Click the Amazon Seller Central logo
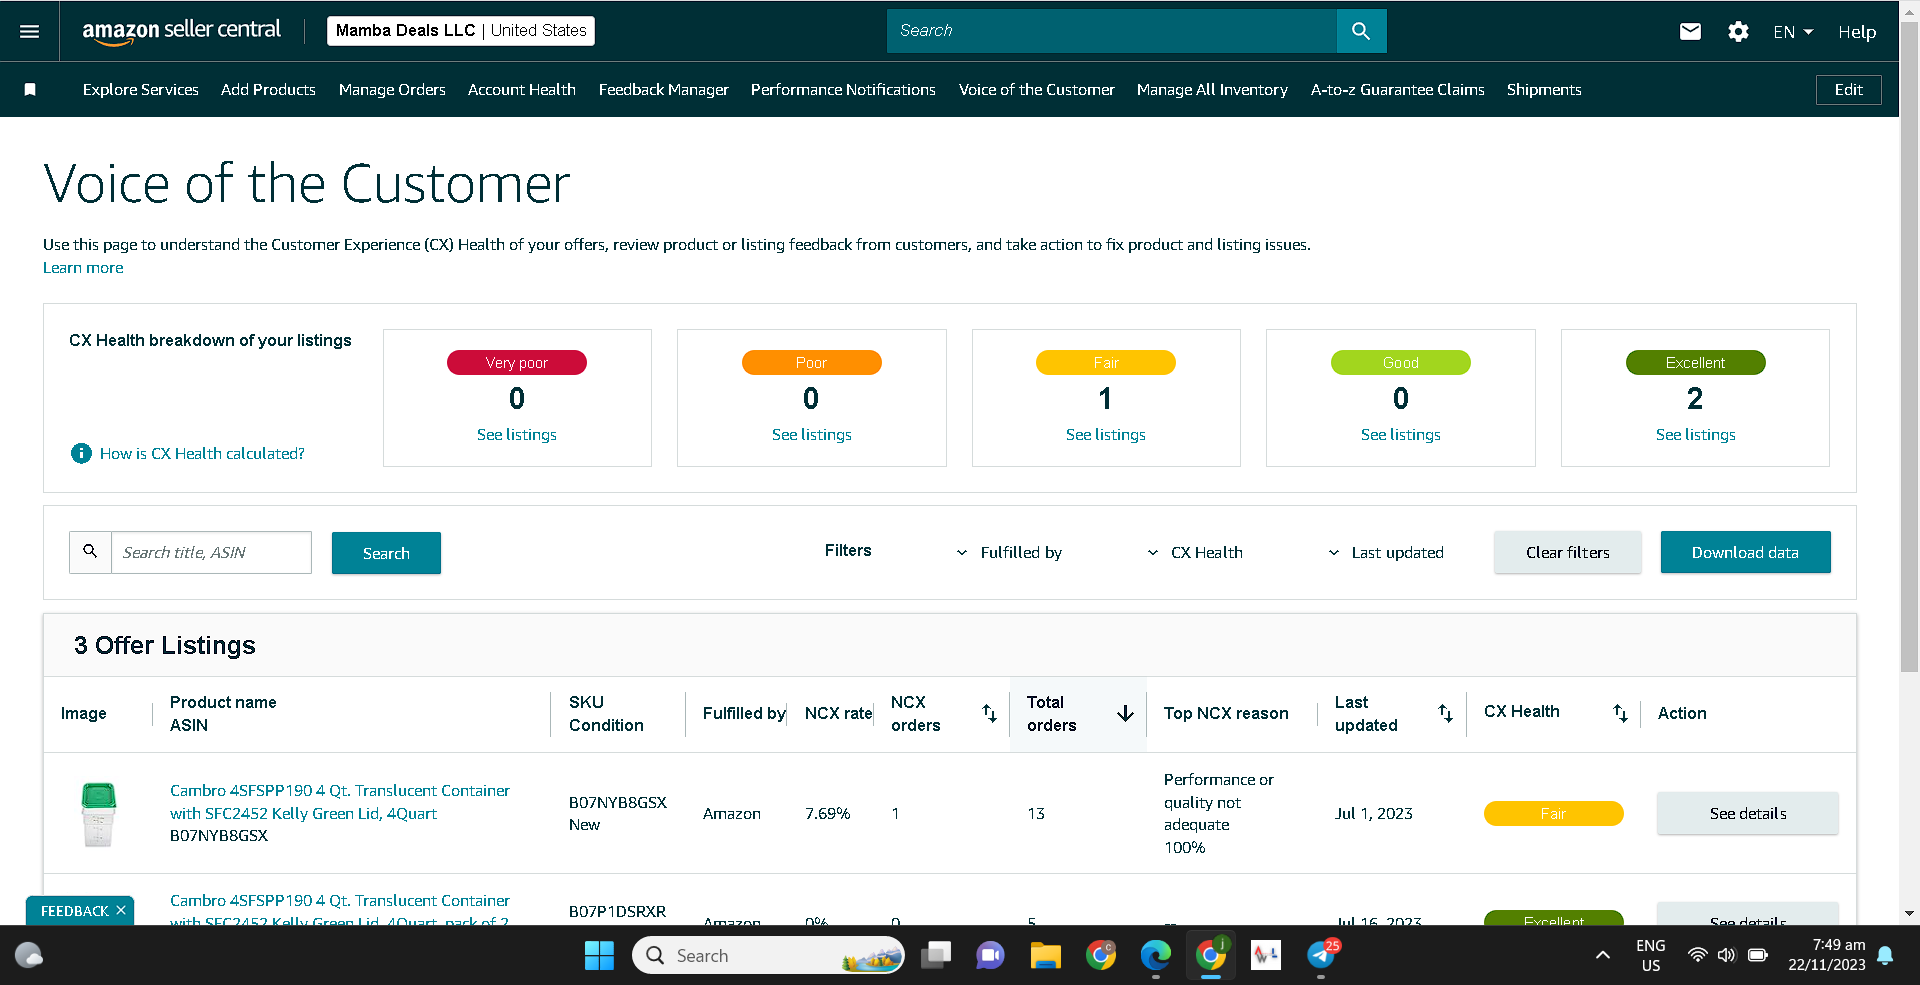Screen dimensions: 1920x985 pyautogui.click(x=181, y=31)
